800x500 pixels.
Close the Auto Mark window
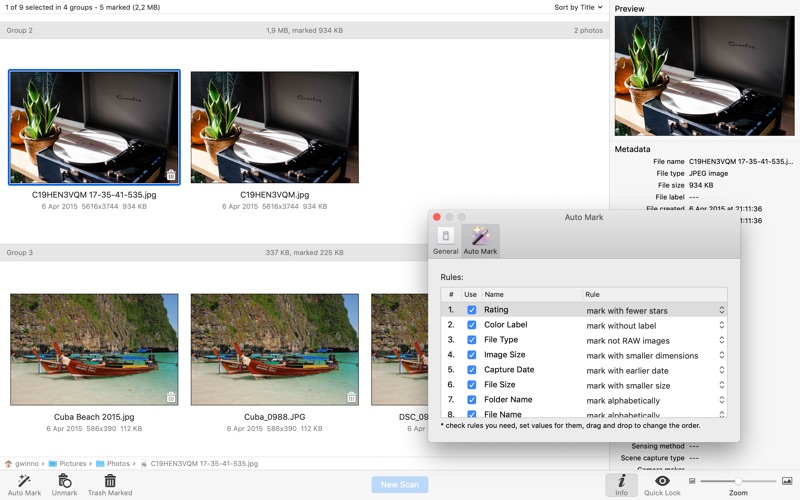pos(437,217)
